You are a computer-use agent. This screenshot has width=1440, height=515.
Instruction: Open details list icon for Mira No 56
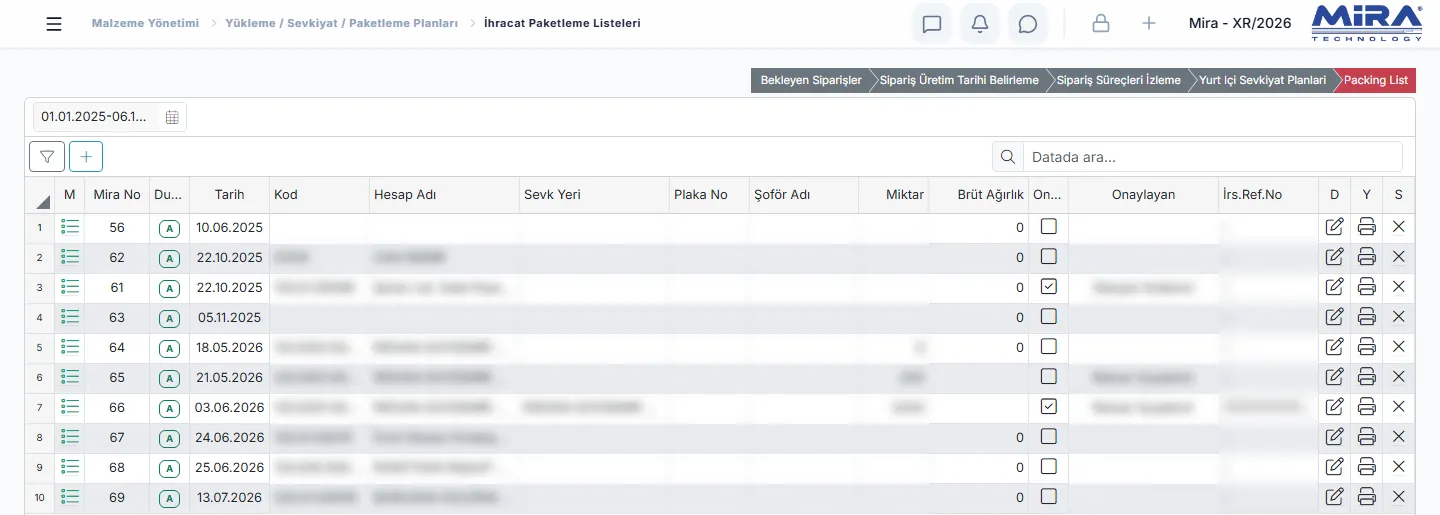(69, 227)
